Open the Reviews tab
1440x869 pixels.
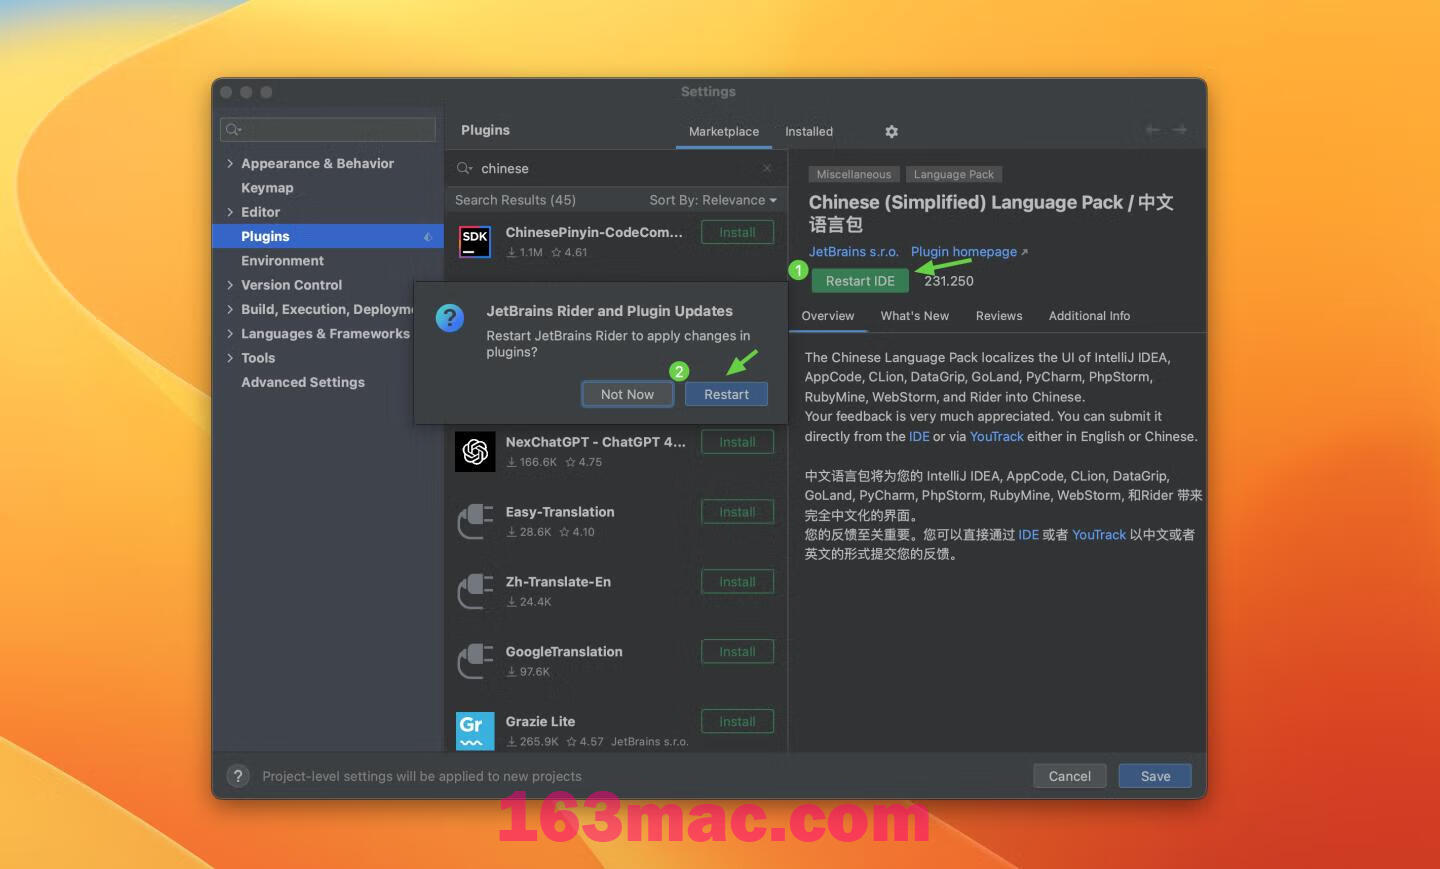999,316
